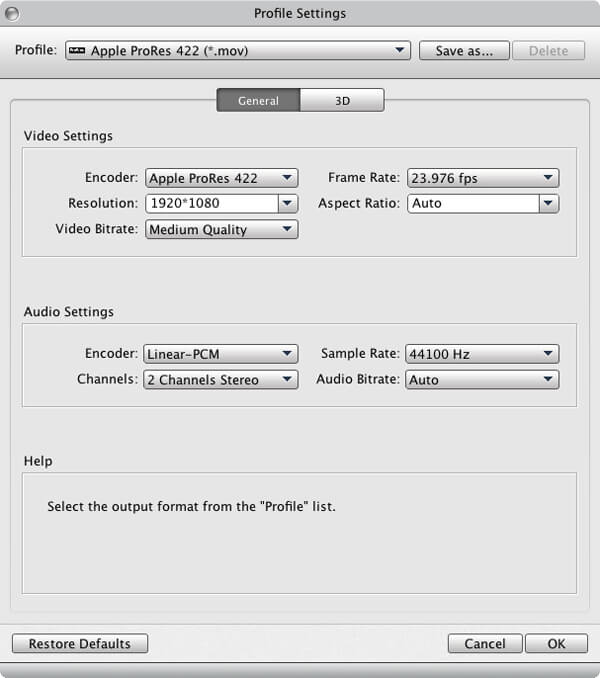Click the Aspect Ratio text field

coord(472,203)
